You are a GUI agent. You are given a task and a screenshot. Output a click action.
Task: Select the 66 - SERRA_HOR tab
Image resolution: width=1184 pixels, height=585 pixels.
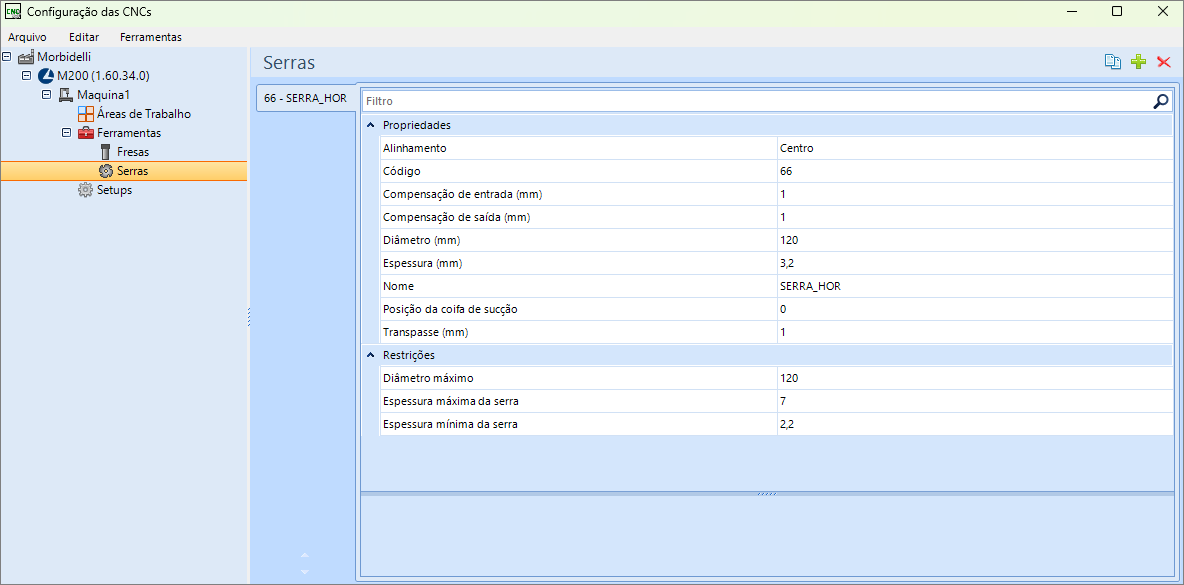pyautogui.click(x=306, y=98)
